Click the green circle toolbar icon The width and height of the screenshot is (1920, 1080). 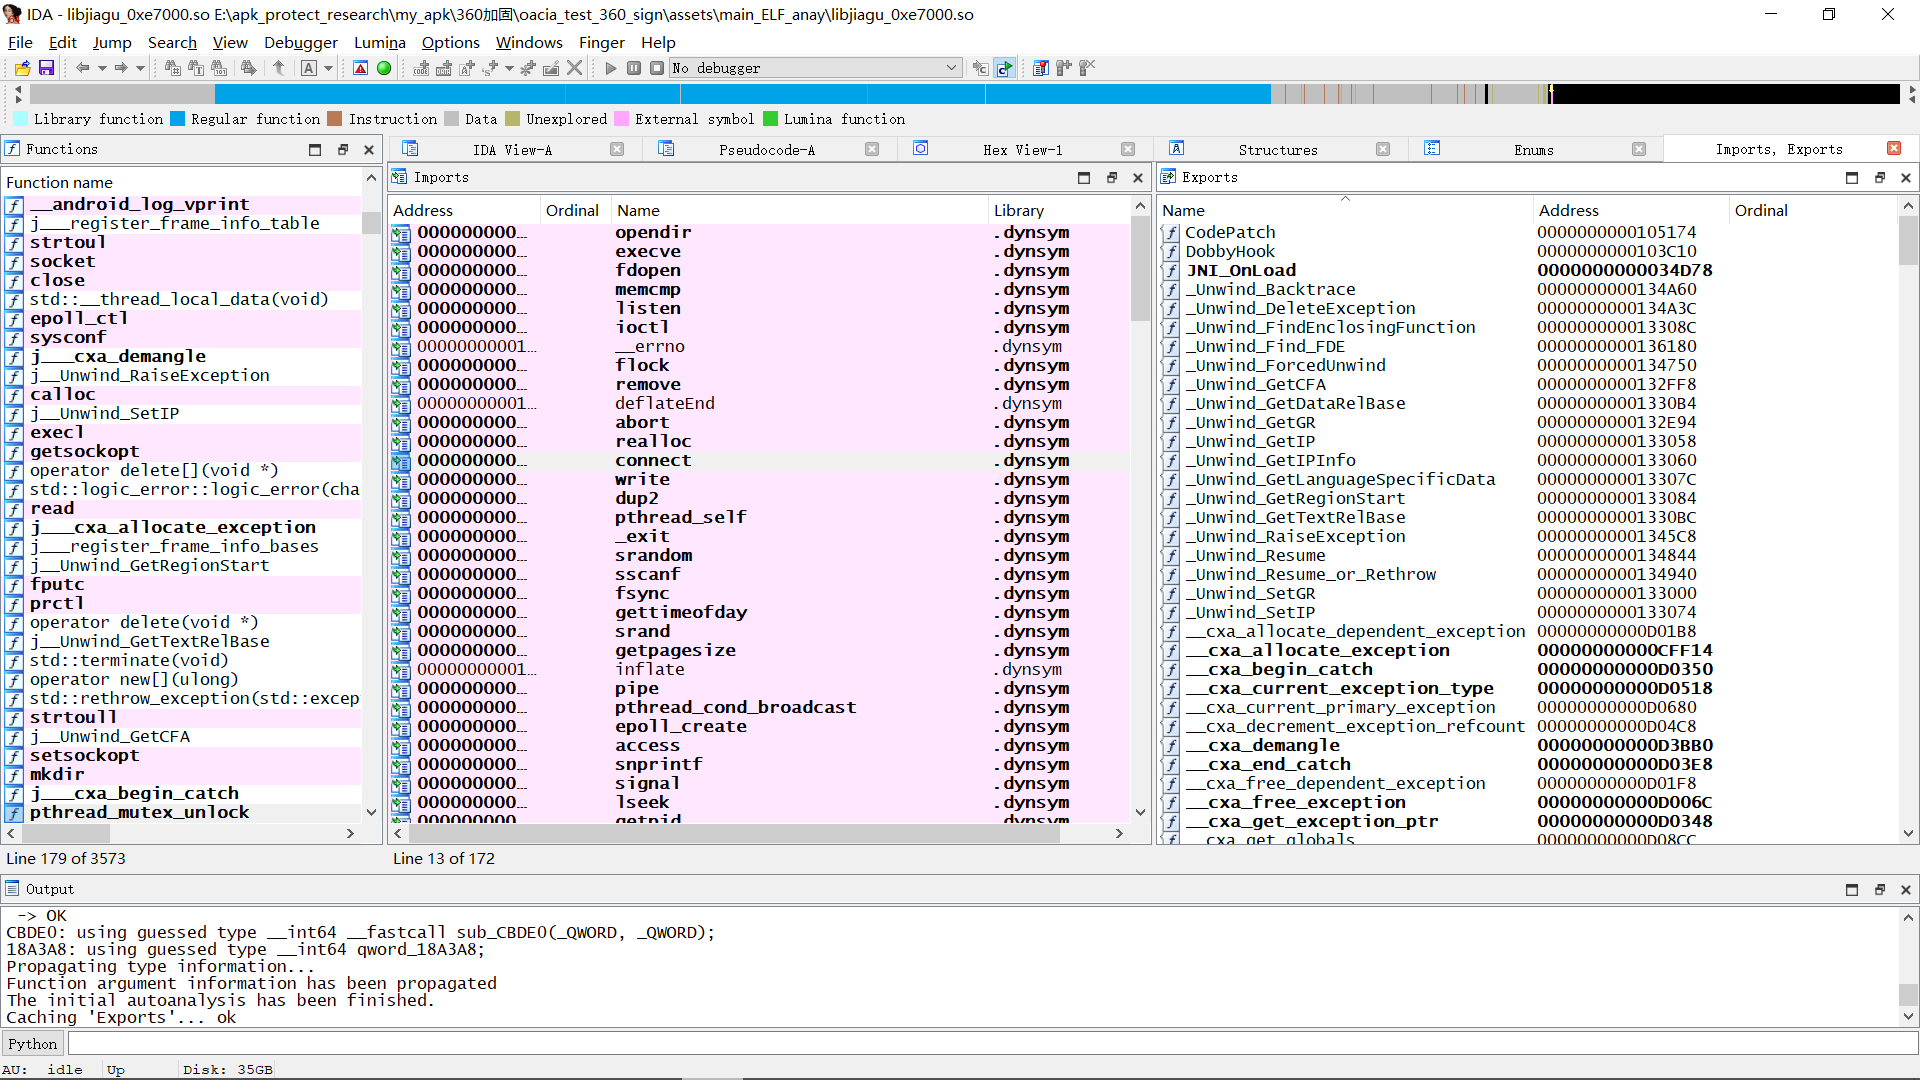[384, 68]
